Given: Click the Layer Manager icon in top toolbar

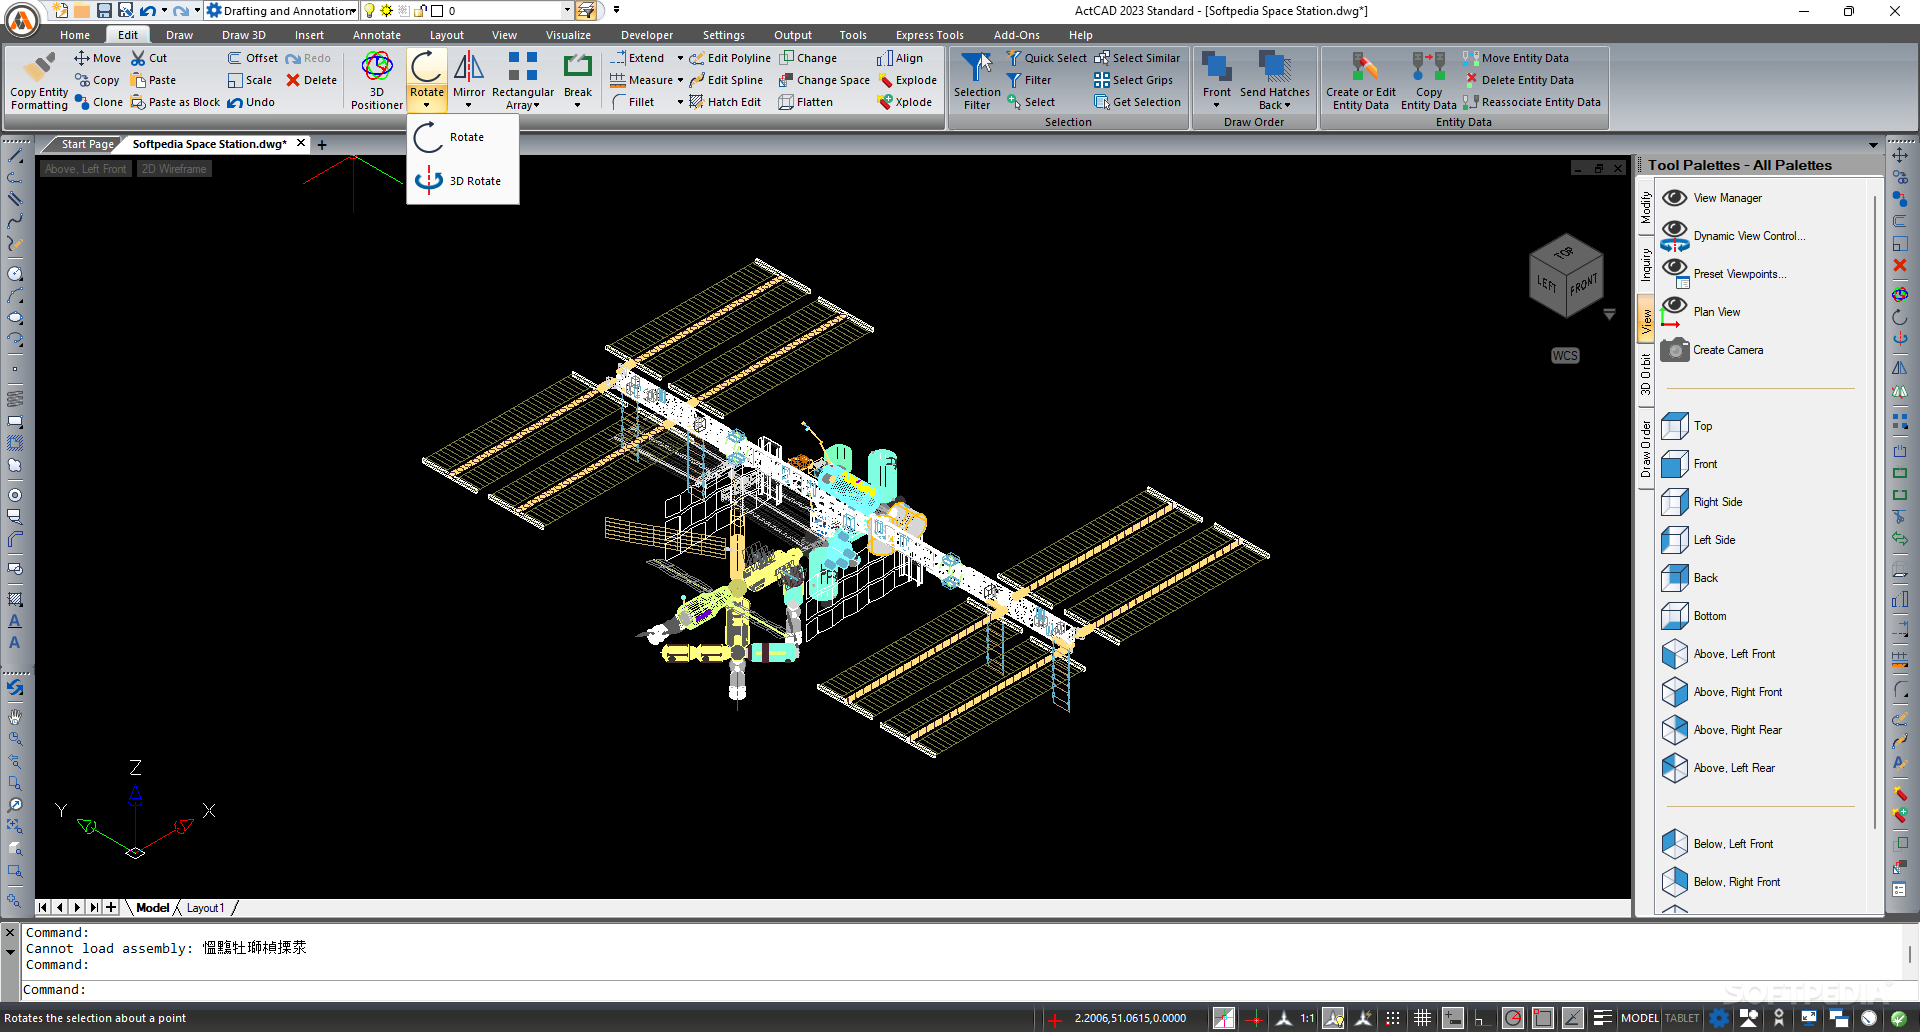Looking at the screenshot, I should (x=586, y=11).
